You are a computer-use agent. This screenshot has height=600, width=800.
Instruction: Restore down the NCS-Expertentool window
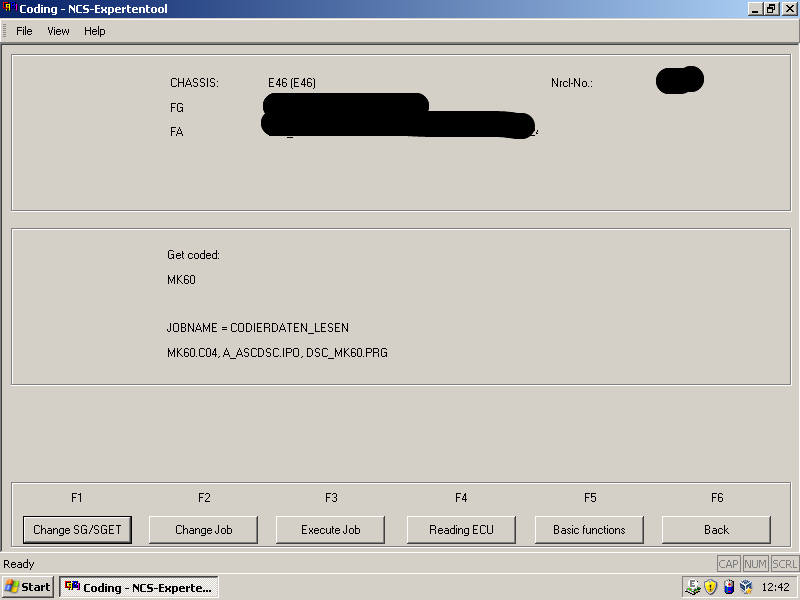pos(771,9)
